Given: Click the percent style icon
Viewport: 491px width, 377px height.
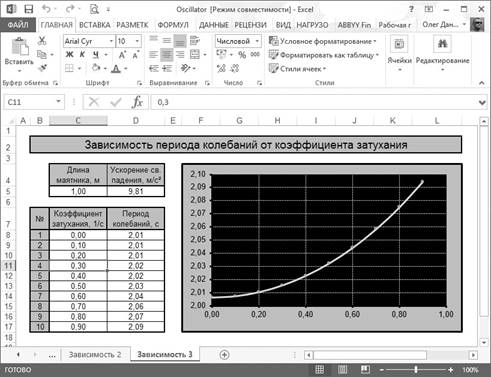Looking at the screenshot, I should click(242, 55).
